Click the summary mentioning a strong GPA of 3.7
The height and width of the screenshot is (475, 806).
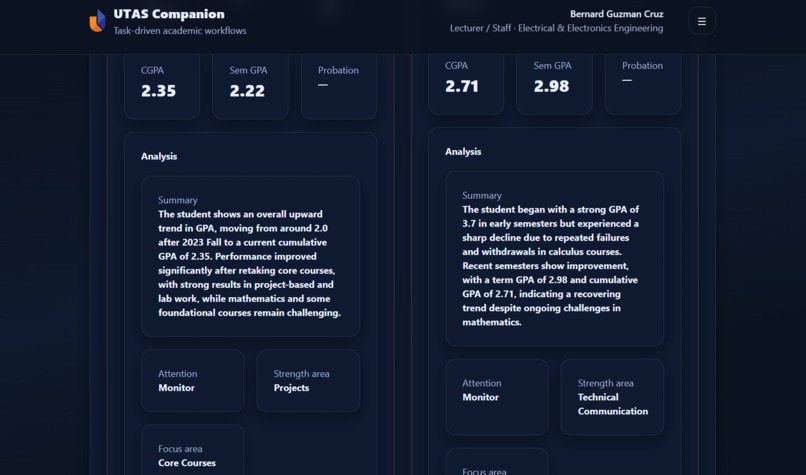555,259
